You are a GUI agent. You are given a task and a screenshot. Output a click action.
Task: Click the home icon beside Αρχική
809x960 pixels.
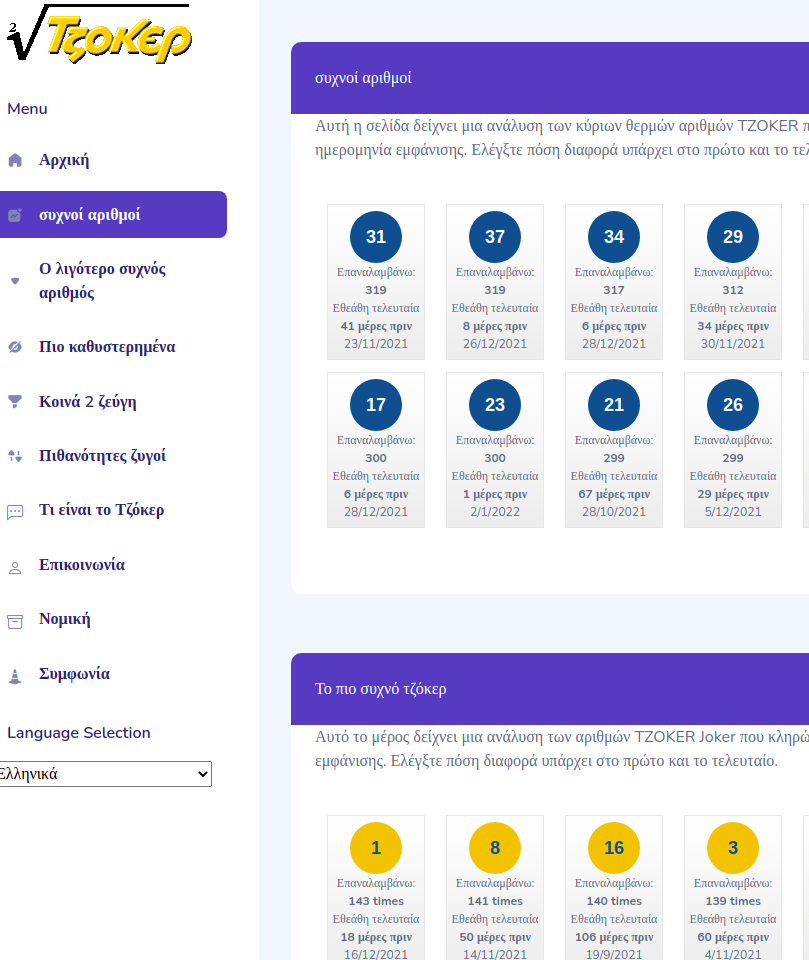point(15,160)
